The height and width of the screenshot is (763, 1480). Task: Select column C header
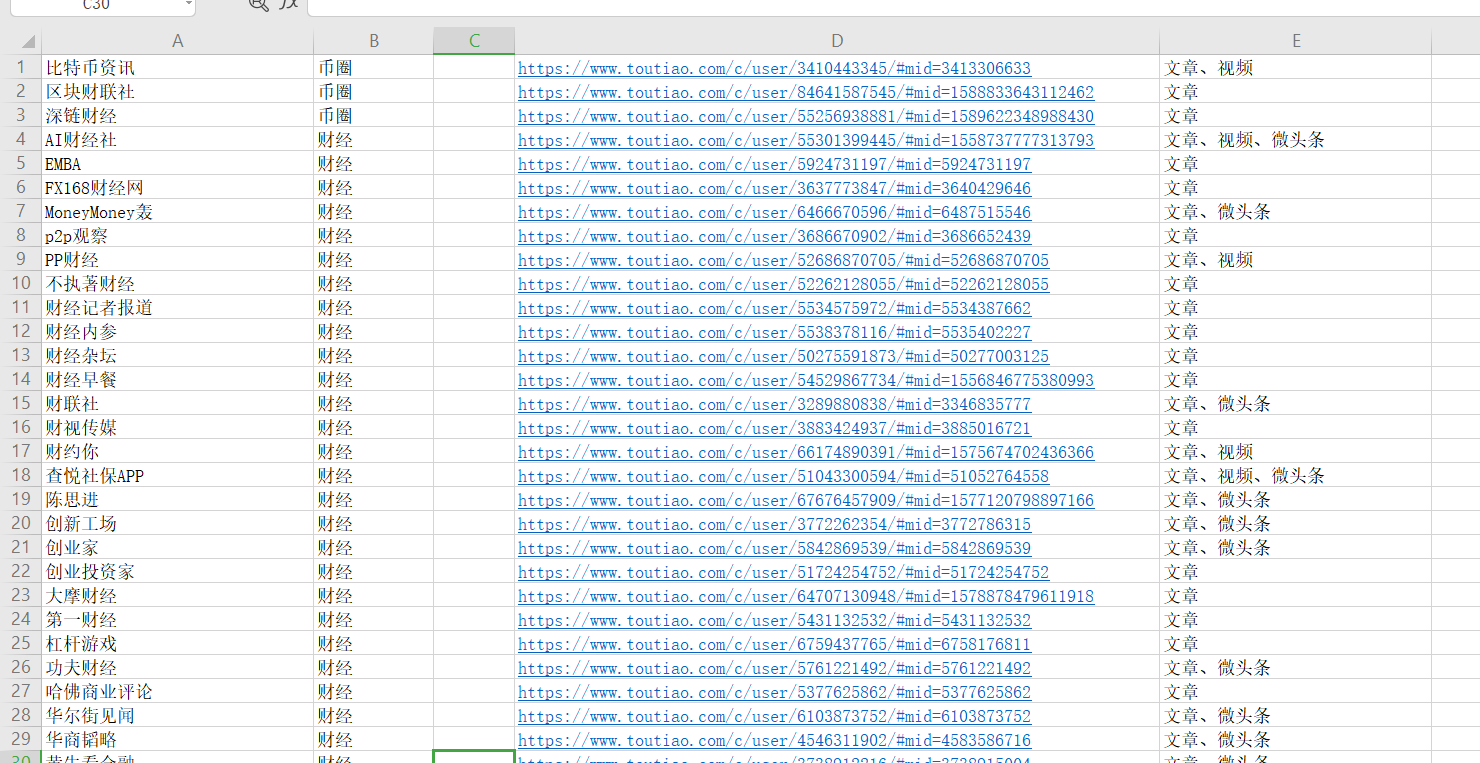[x=474, y=41]
